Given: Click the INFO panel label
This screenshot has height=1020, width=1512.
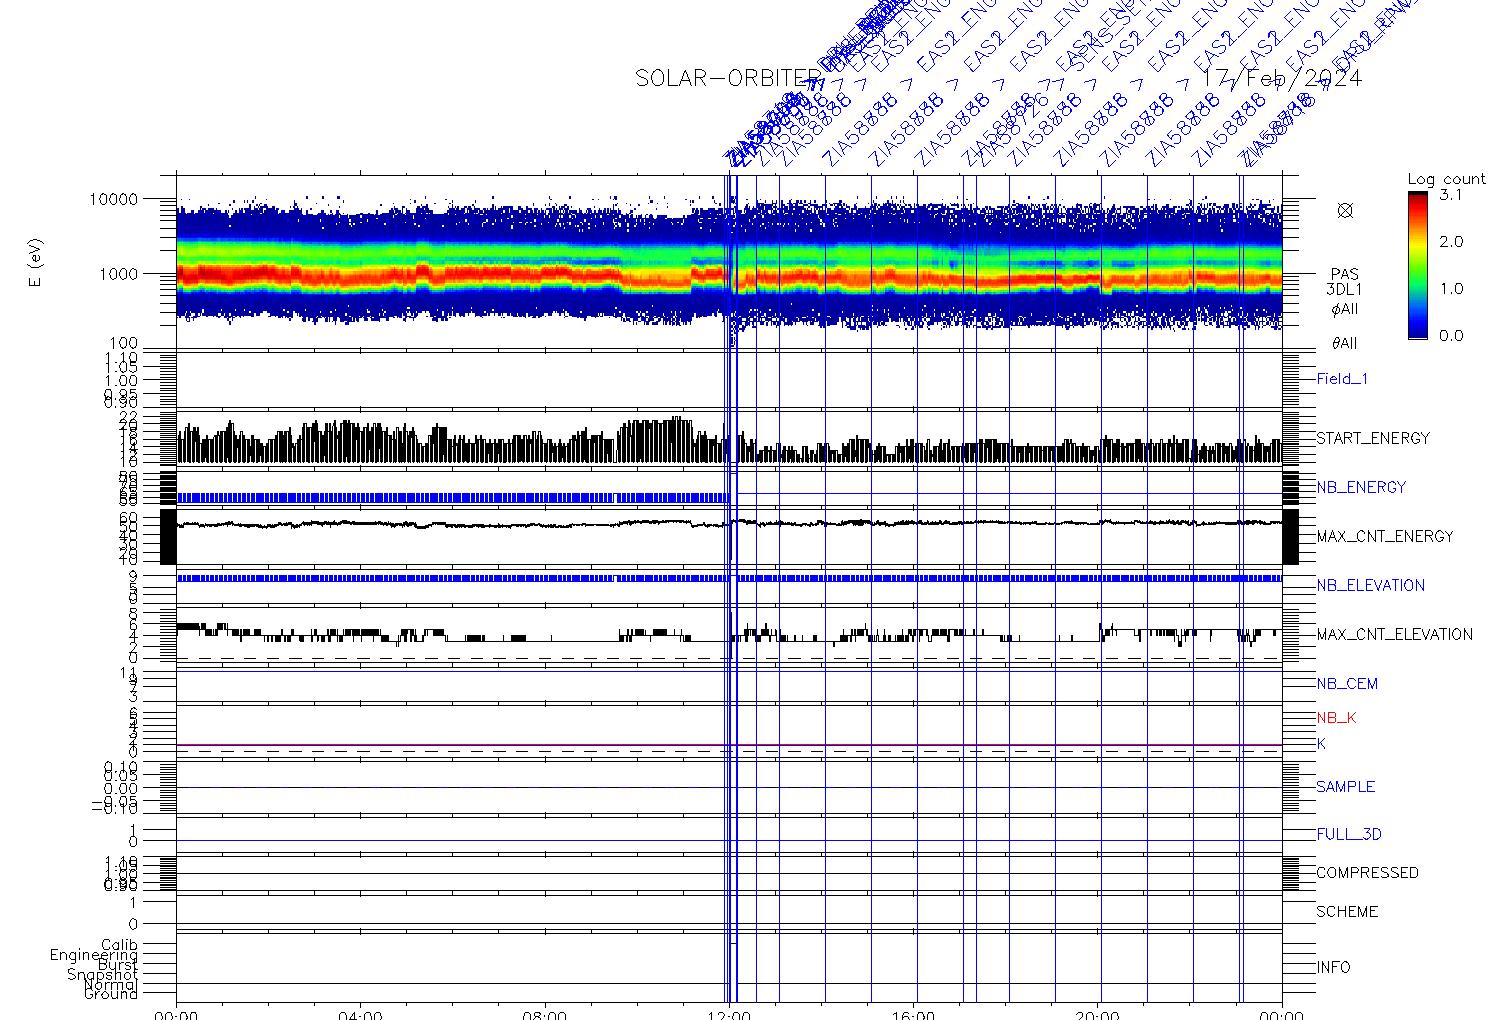Looking at the screenshot, I should pyautogui.click(x=1333, y=967).
